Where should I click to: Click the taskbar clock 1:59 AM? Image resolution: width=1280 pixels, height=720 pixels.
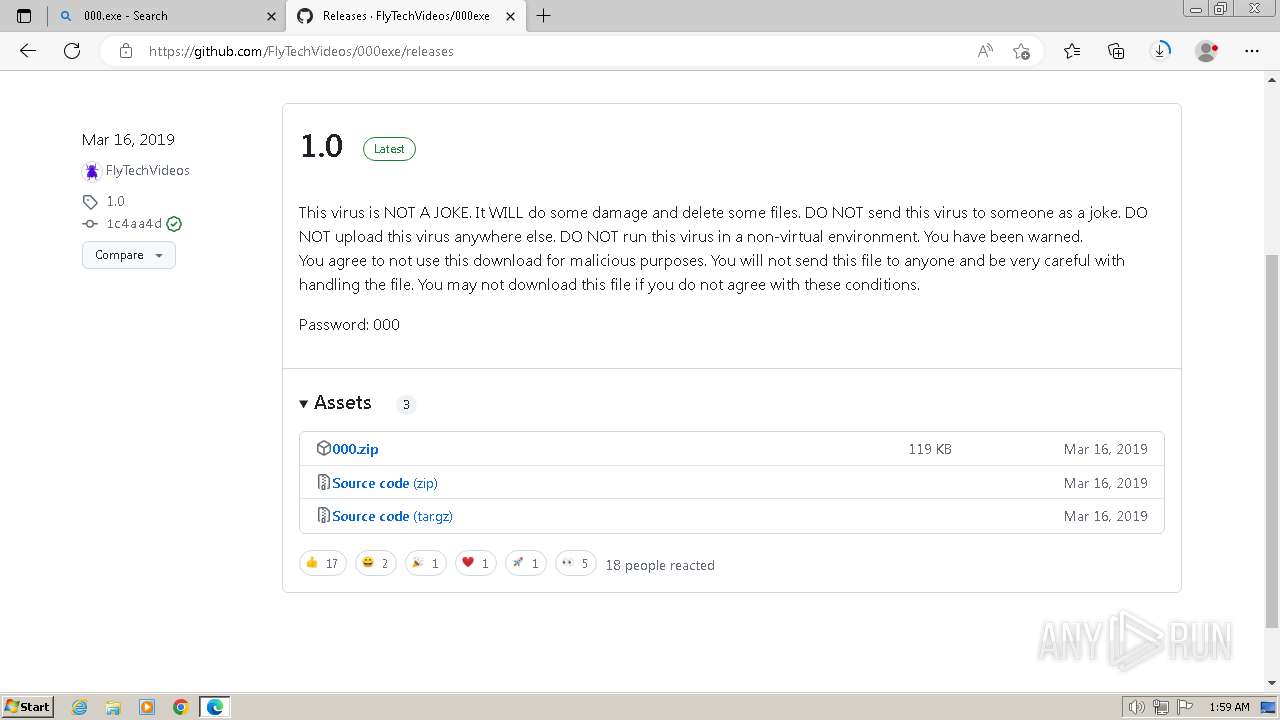click(1229, 707)
